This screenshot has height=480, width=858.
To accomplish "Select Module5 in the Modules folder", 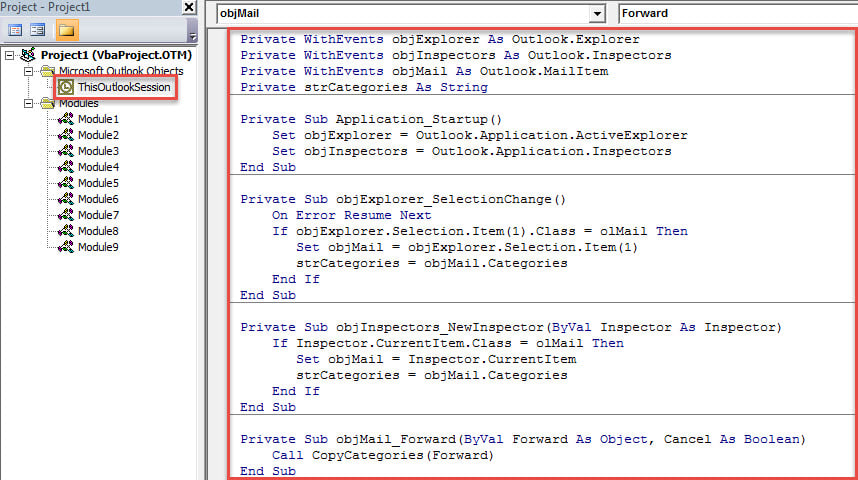I will click(98, 183).
